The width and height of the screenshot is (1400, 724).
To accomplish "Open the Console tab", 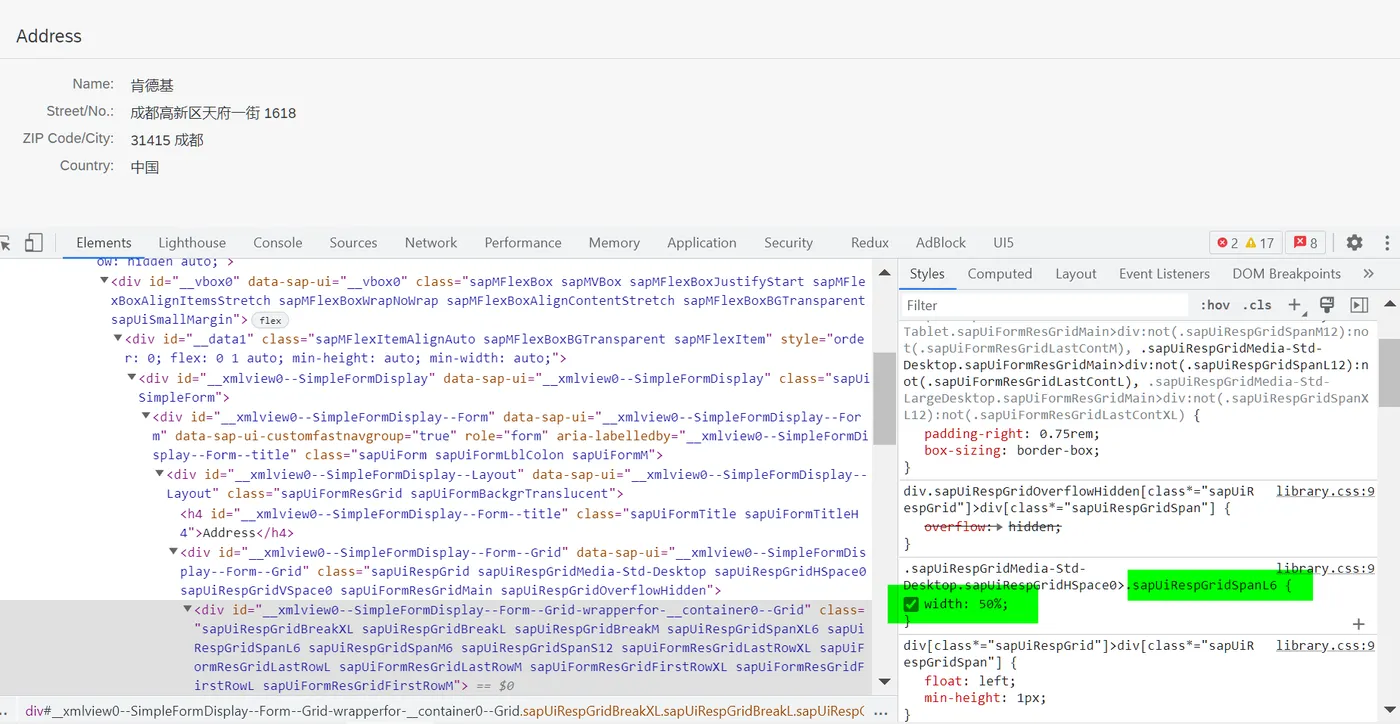I will pyautogui.click(x=278, y=243).
